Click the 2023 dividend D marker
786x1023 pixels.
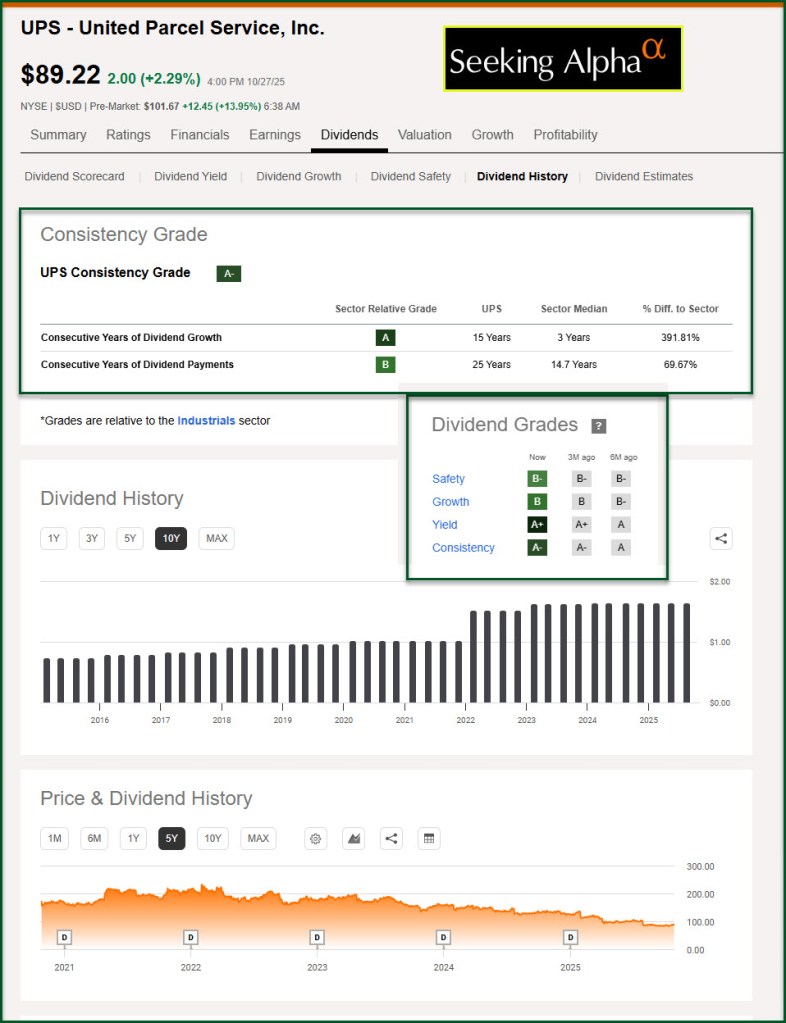click(x=317, y=937)
